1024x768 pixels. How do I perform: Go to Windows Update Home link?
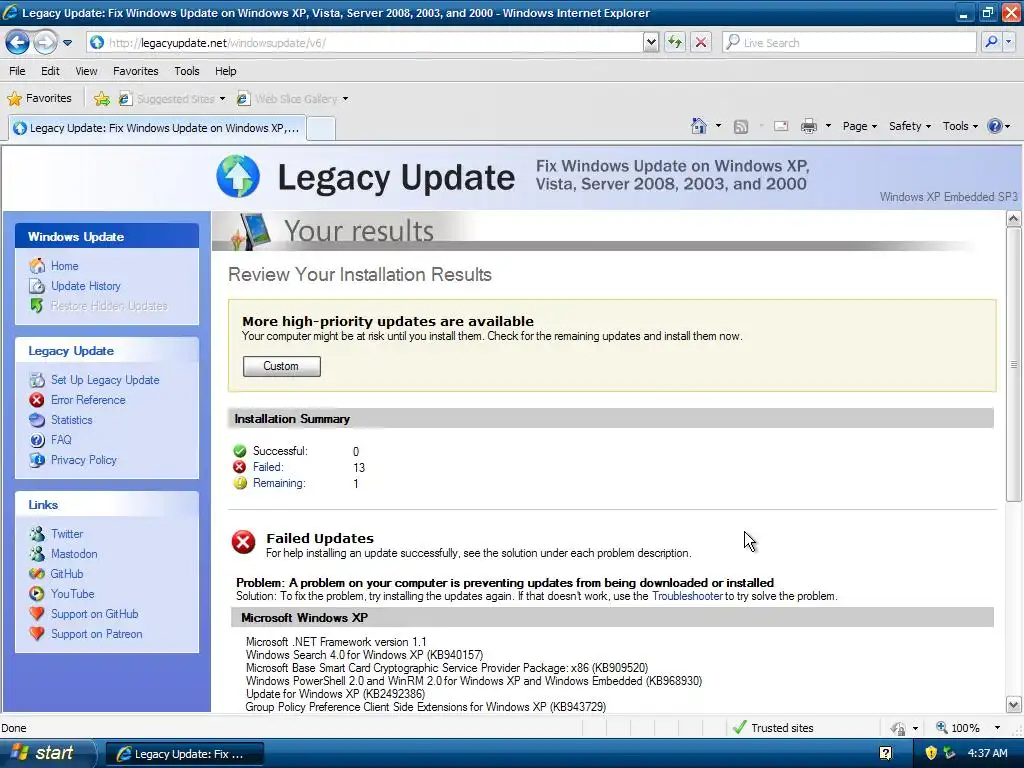point(65,266)
